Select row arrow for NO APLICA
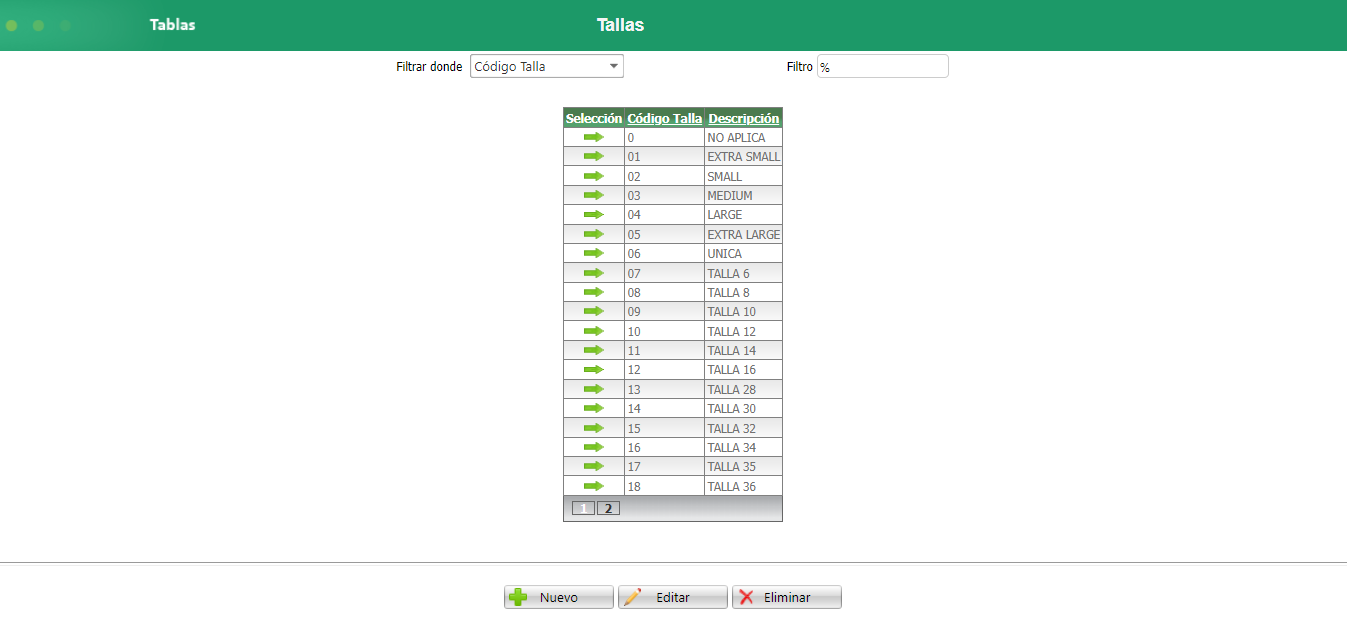The image size is (1347, 642). click(594, 137)
